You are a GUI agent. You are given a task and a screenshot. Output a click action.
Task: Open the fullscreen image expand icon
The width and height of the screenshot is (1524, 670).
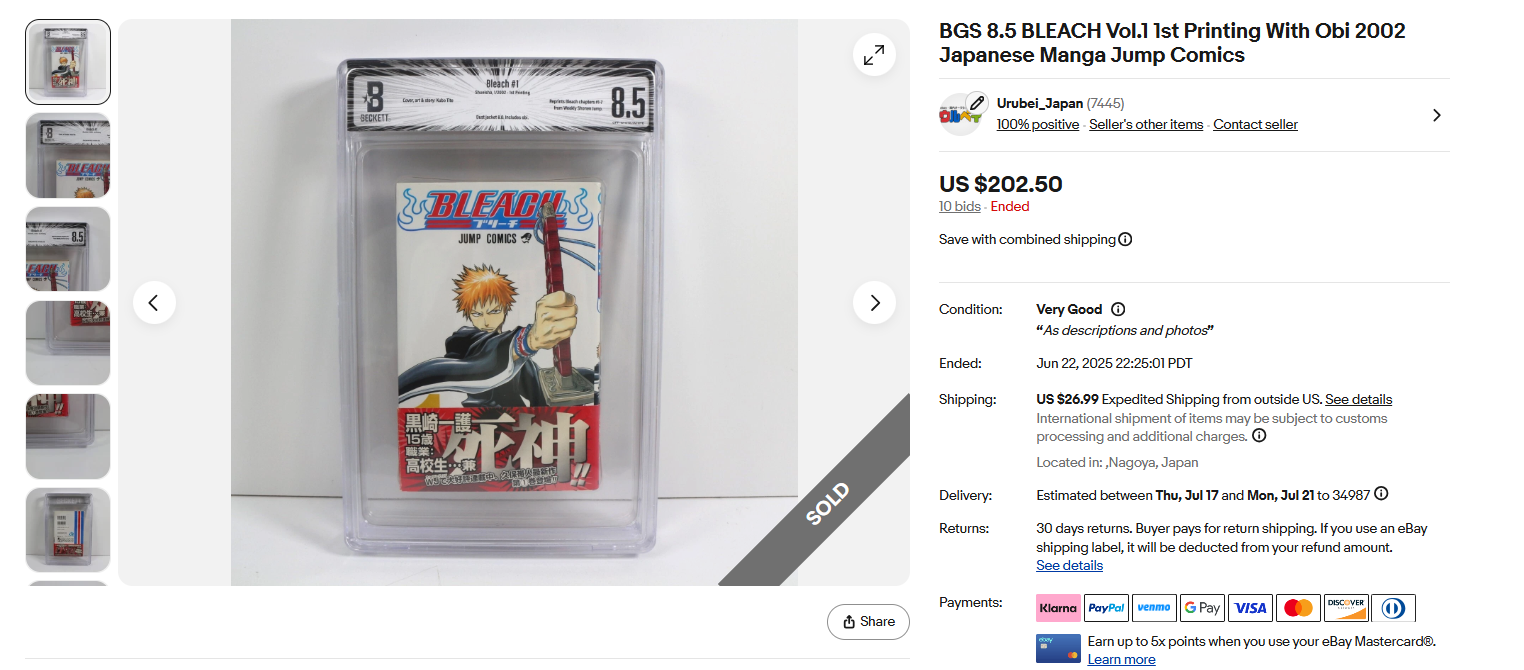(x=874, y=55)
